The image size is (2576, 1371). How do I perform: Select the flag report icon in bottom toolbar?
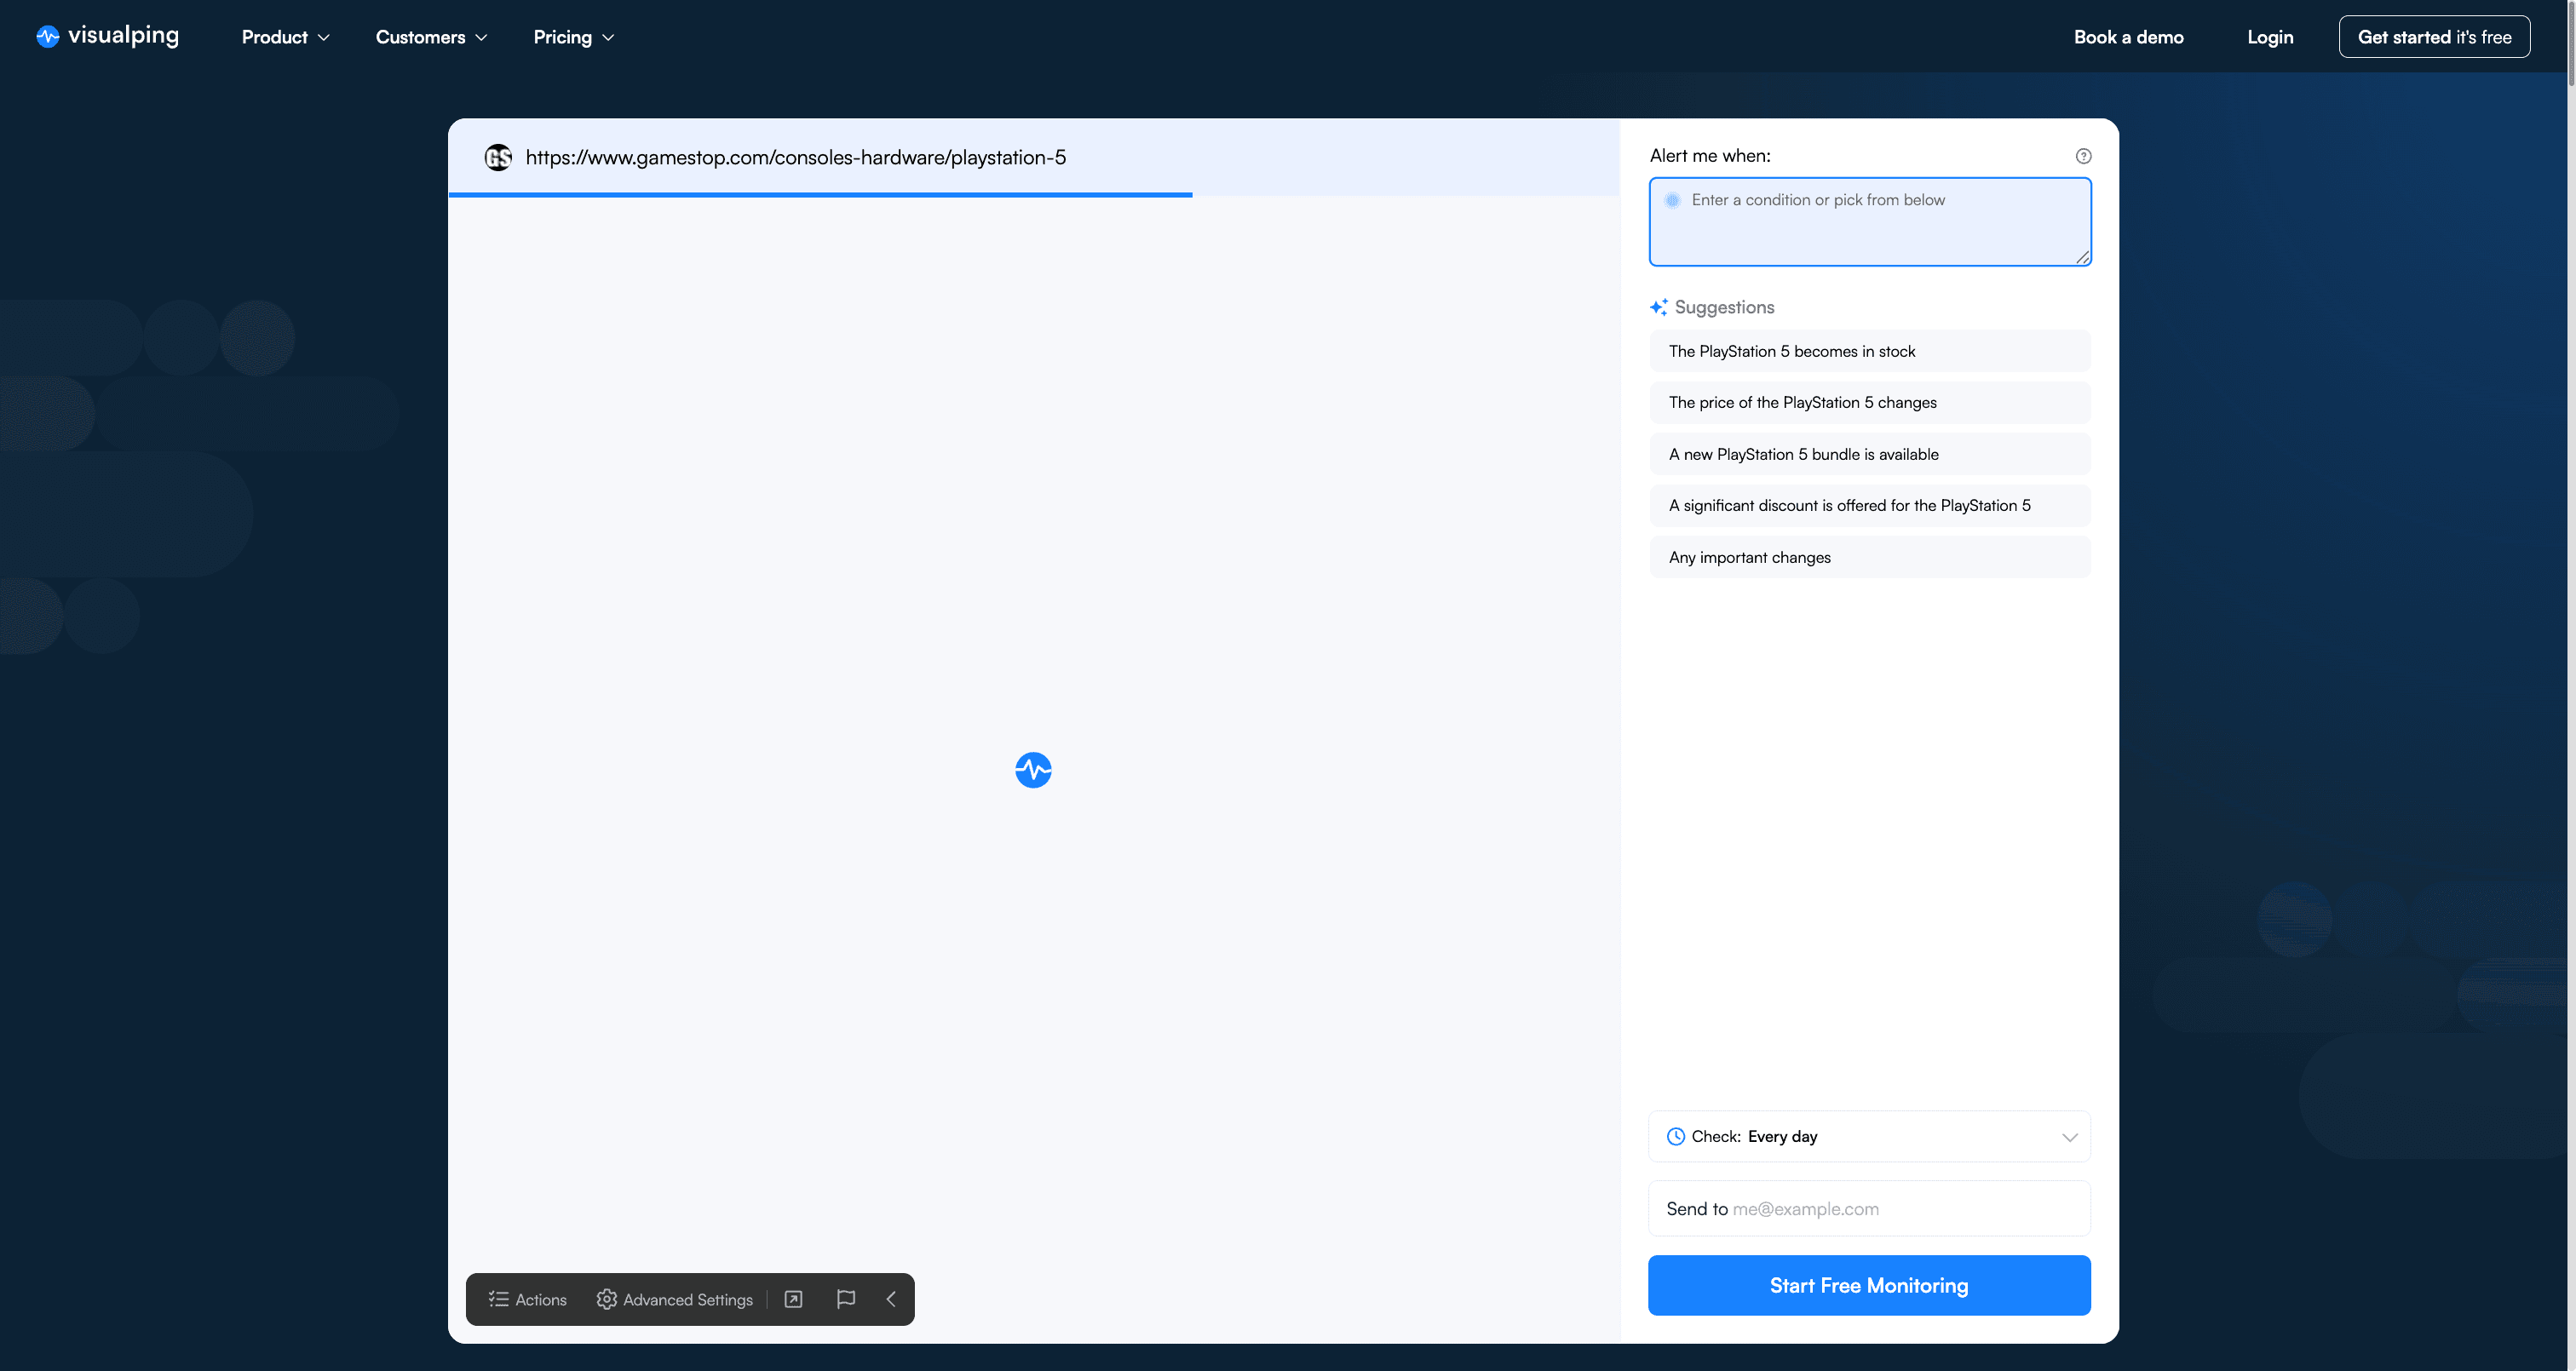[844, 1299]
